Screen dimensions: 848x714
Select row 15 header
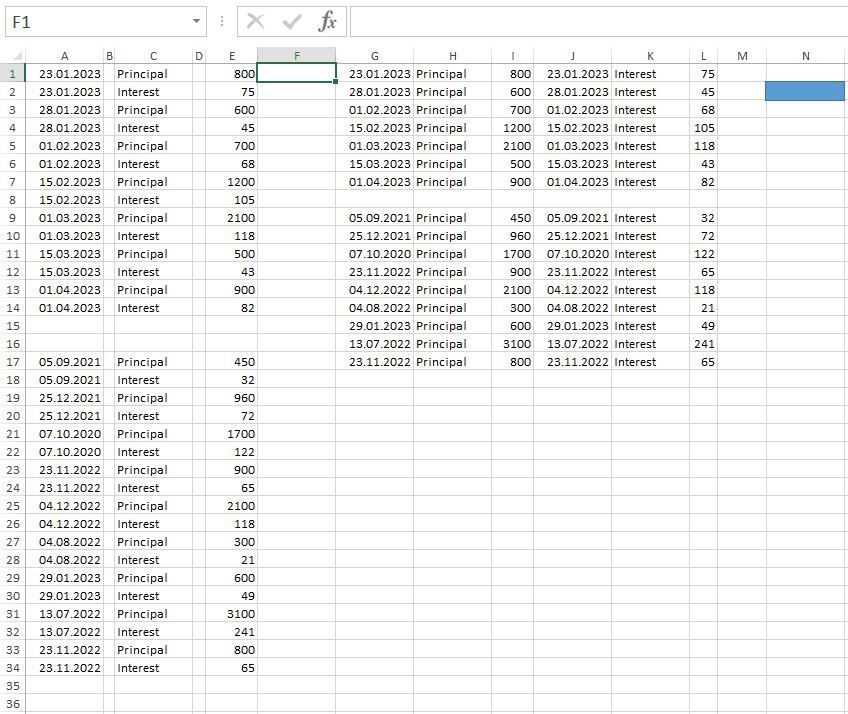tap(12, 326)
